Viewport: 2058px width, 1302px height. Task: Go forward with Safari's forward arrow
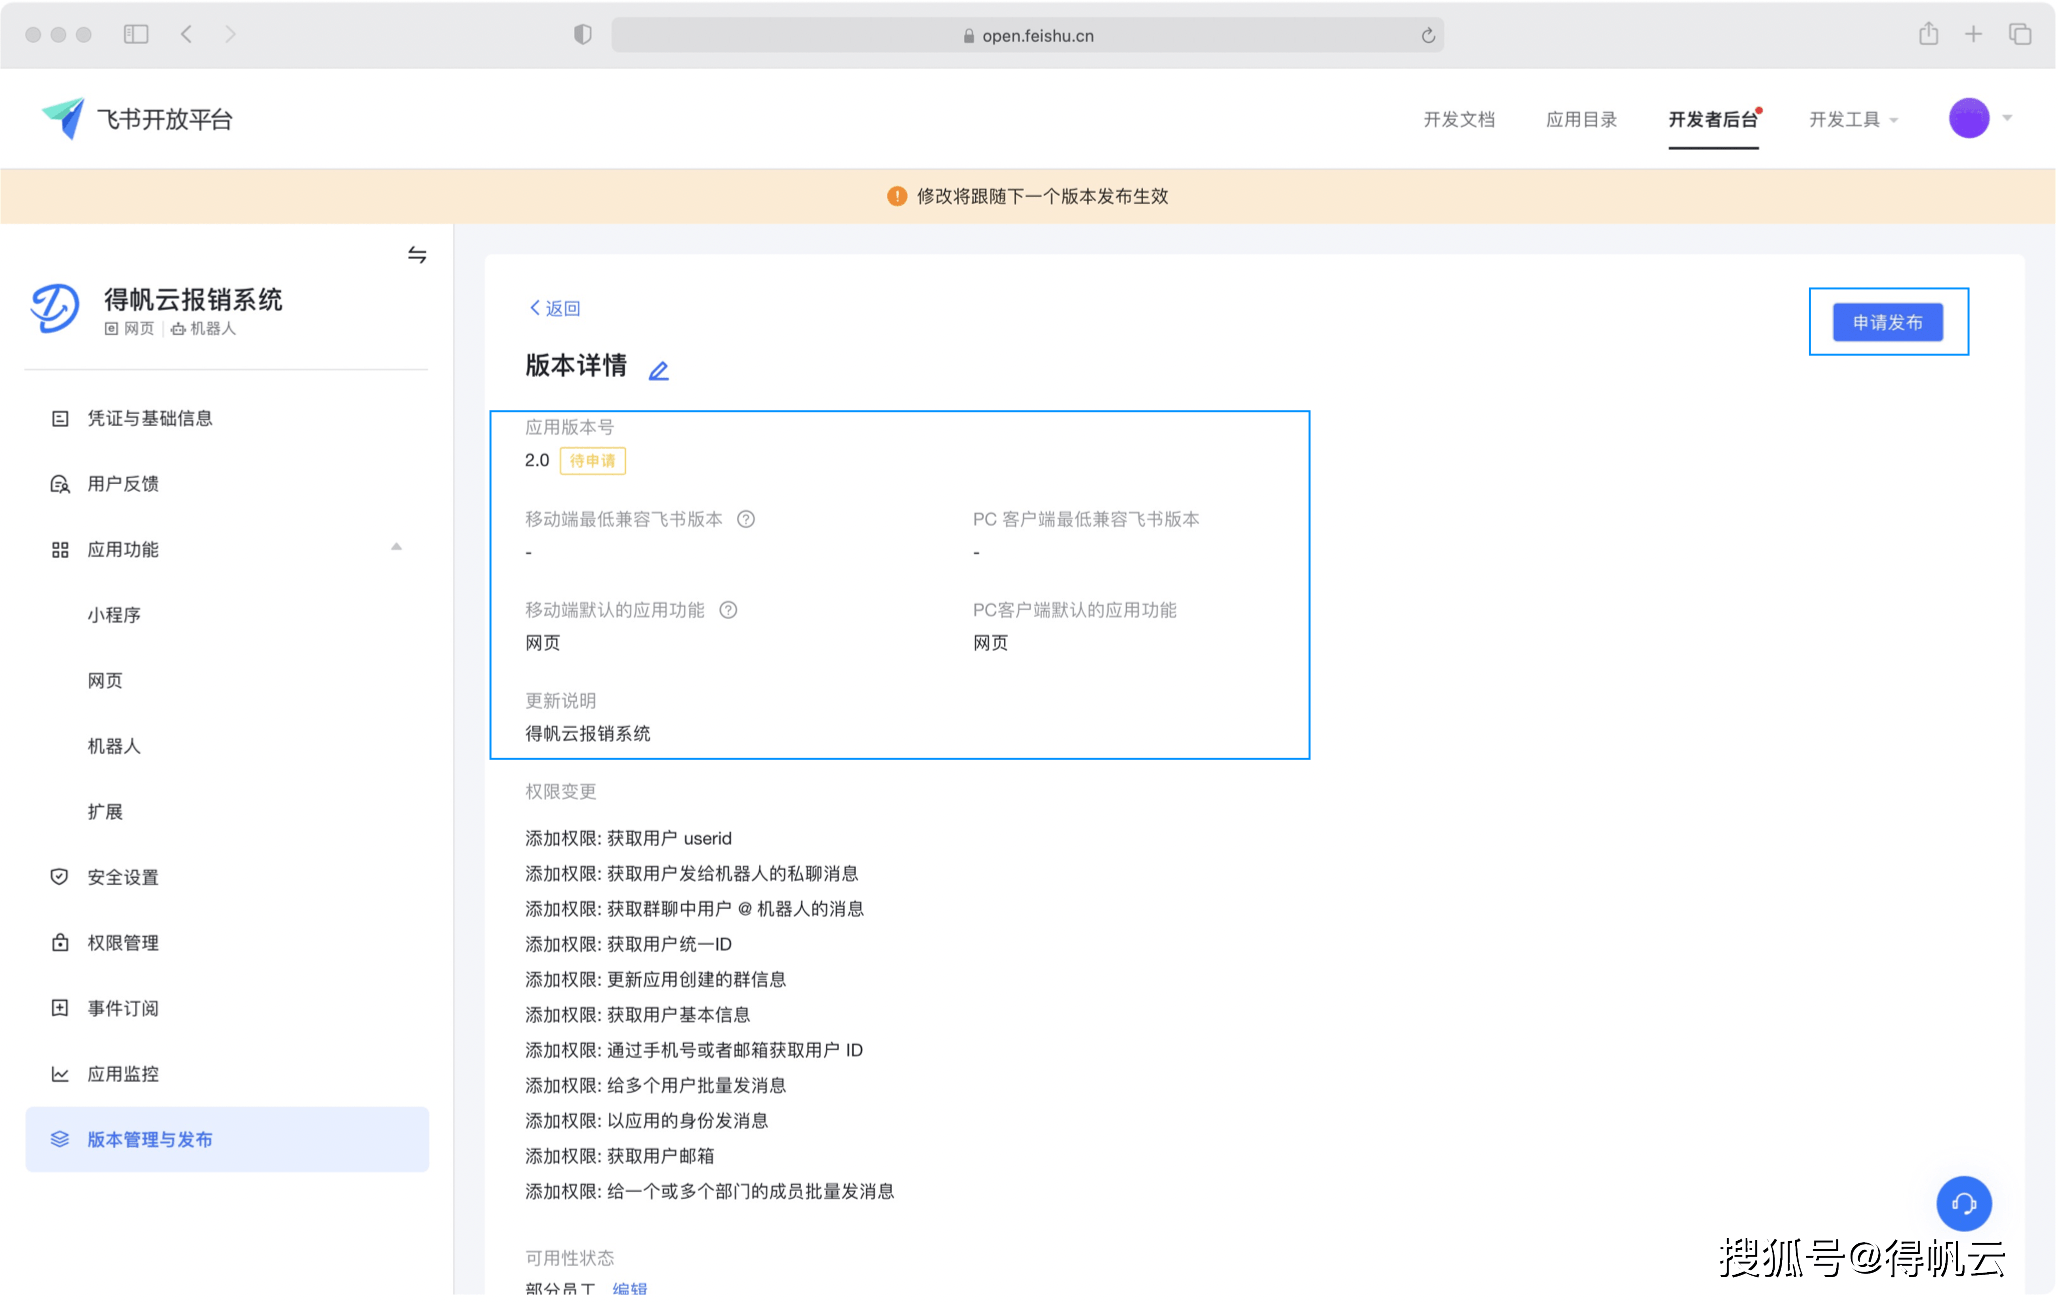coord(230,34)
